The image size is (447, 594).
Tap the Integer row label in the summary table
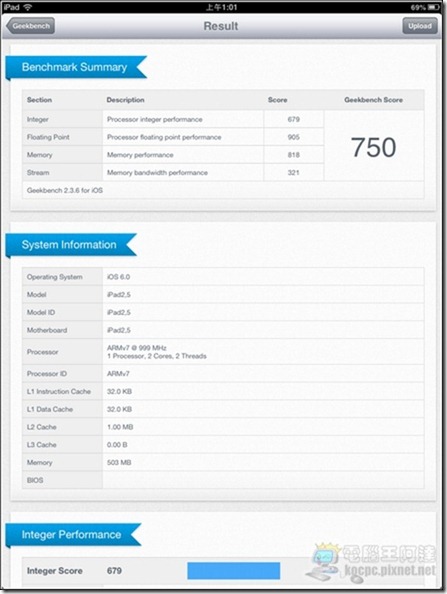click(38, 119)
